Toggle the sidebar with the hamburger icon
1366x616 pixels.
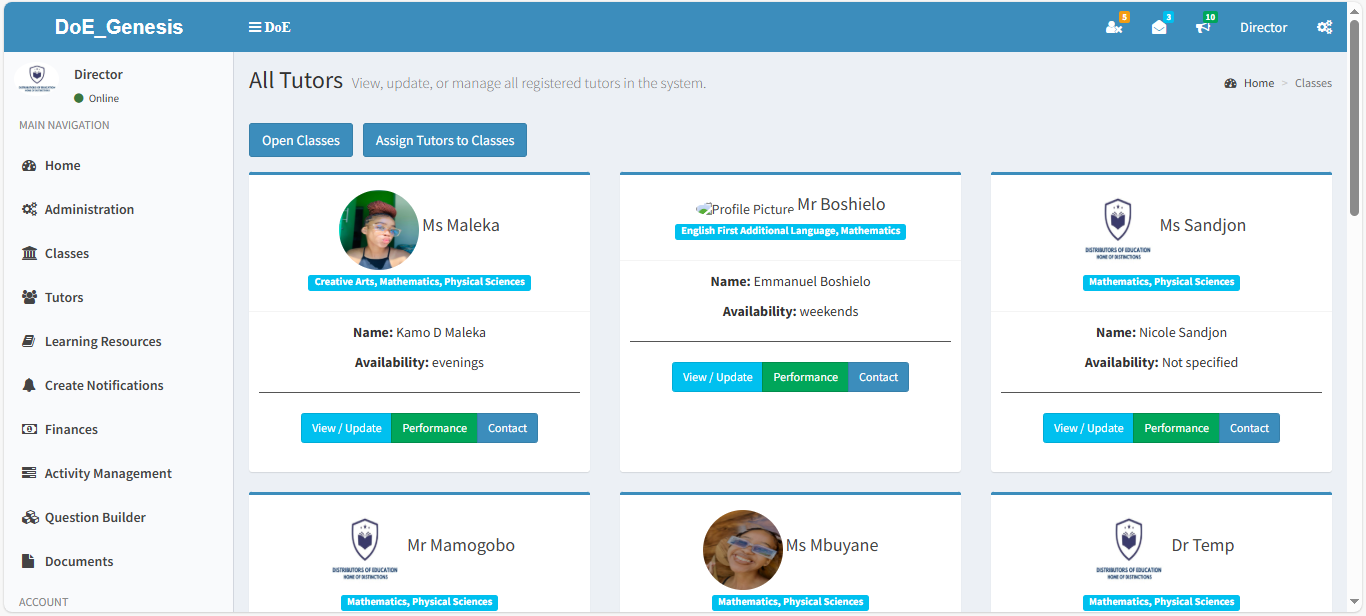point(255,27)
